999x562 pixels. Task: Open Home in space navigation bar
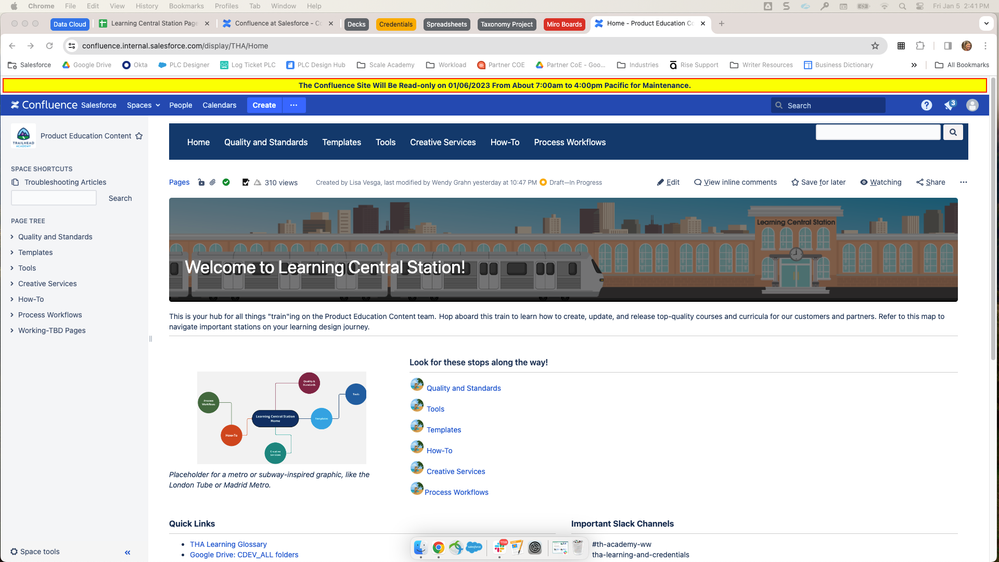pos(198,142)
